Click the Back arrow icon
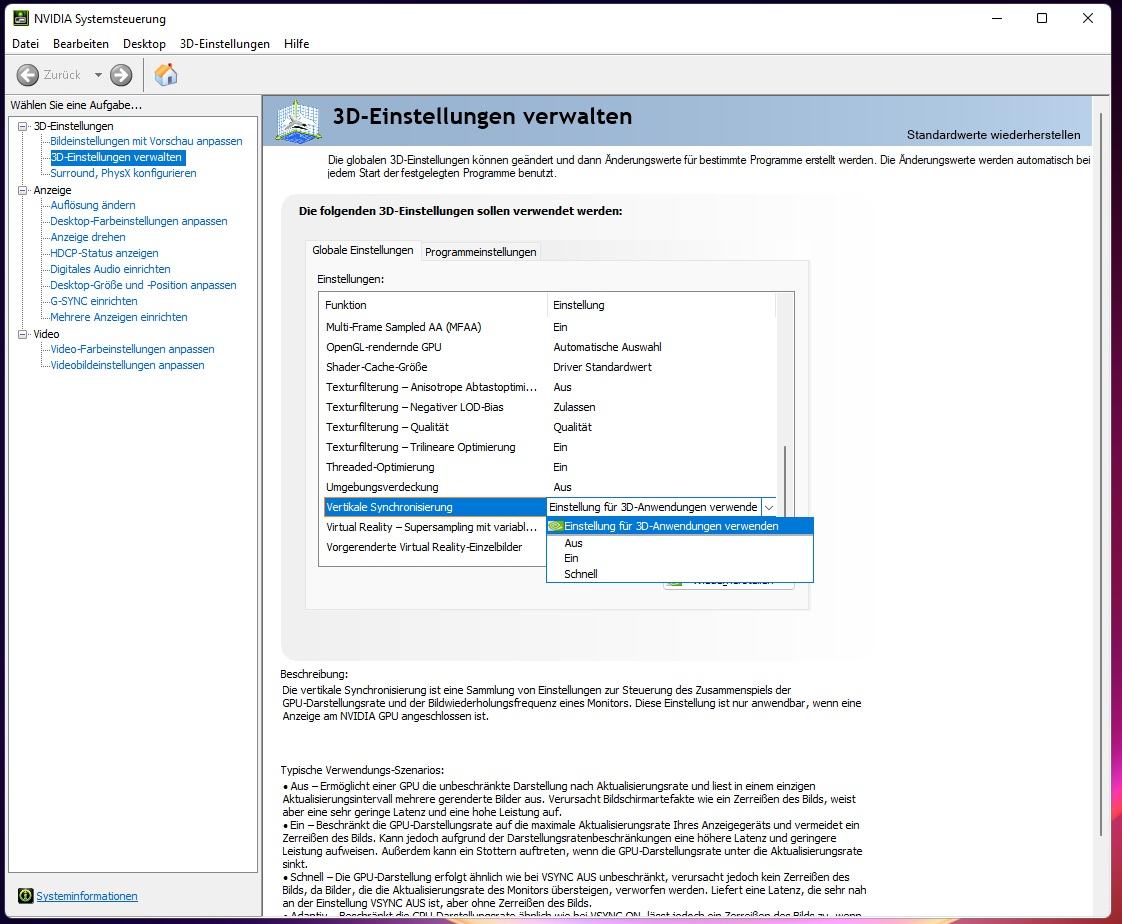Viewport: 1122px width, 924px height. click(27, 74)
